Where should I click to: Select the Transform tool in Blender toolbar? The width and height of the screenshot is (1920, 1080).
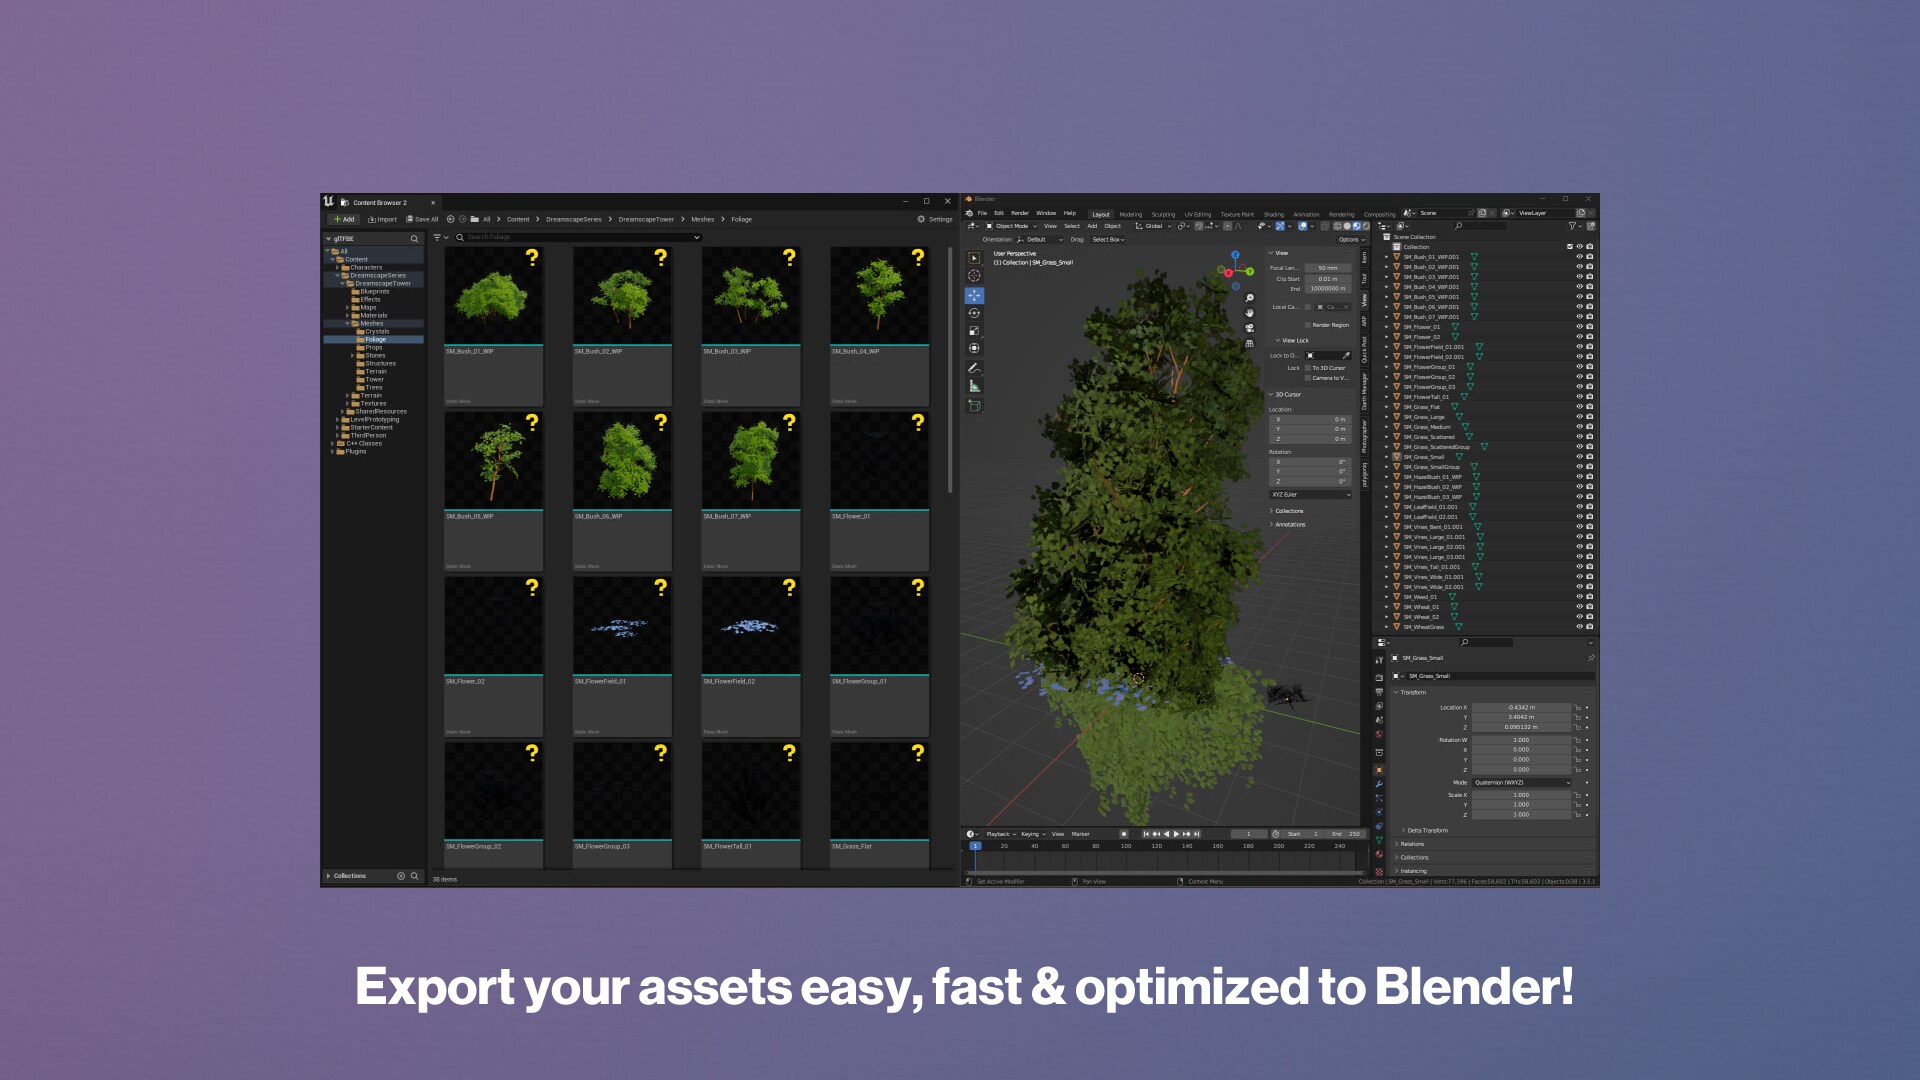click(x=974, y=349)
